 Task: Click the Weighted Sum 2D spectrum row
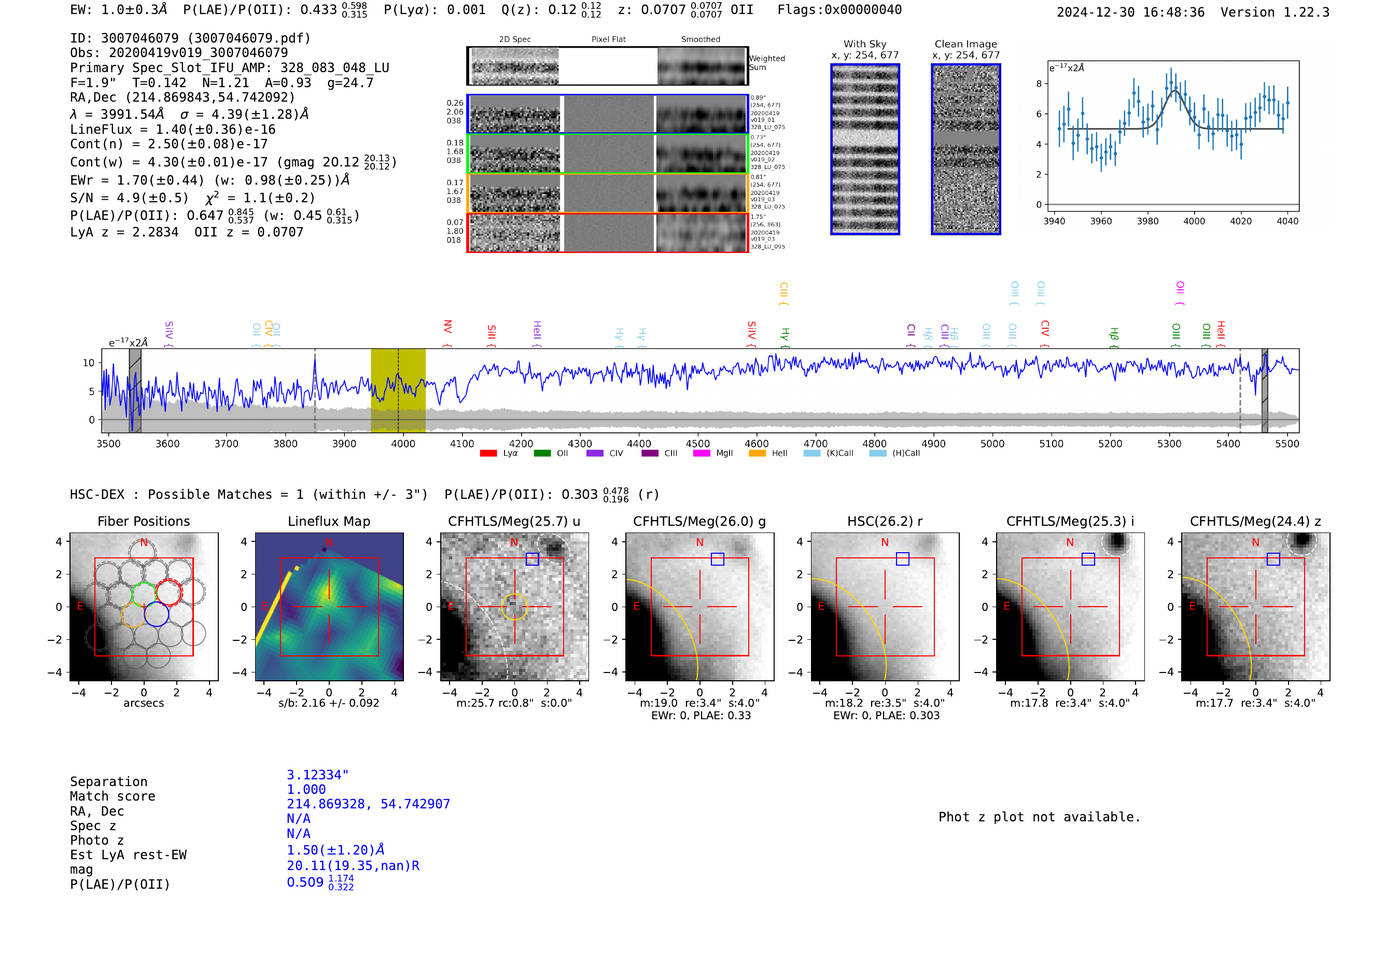[x=608, y=66]
